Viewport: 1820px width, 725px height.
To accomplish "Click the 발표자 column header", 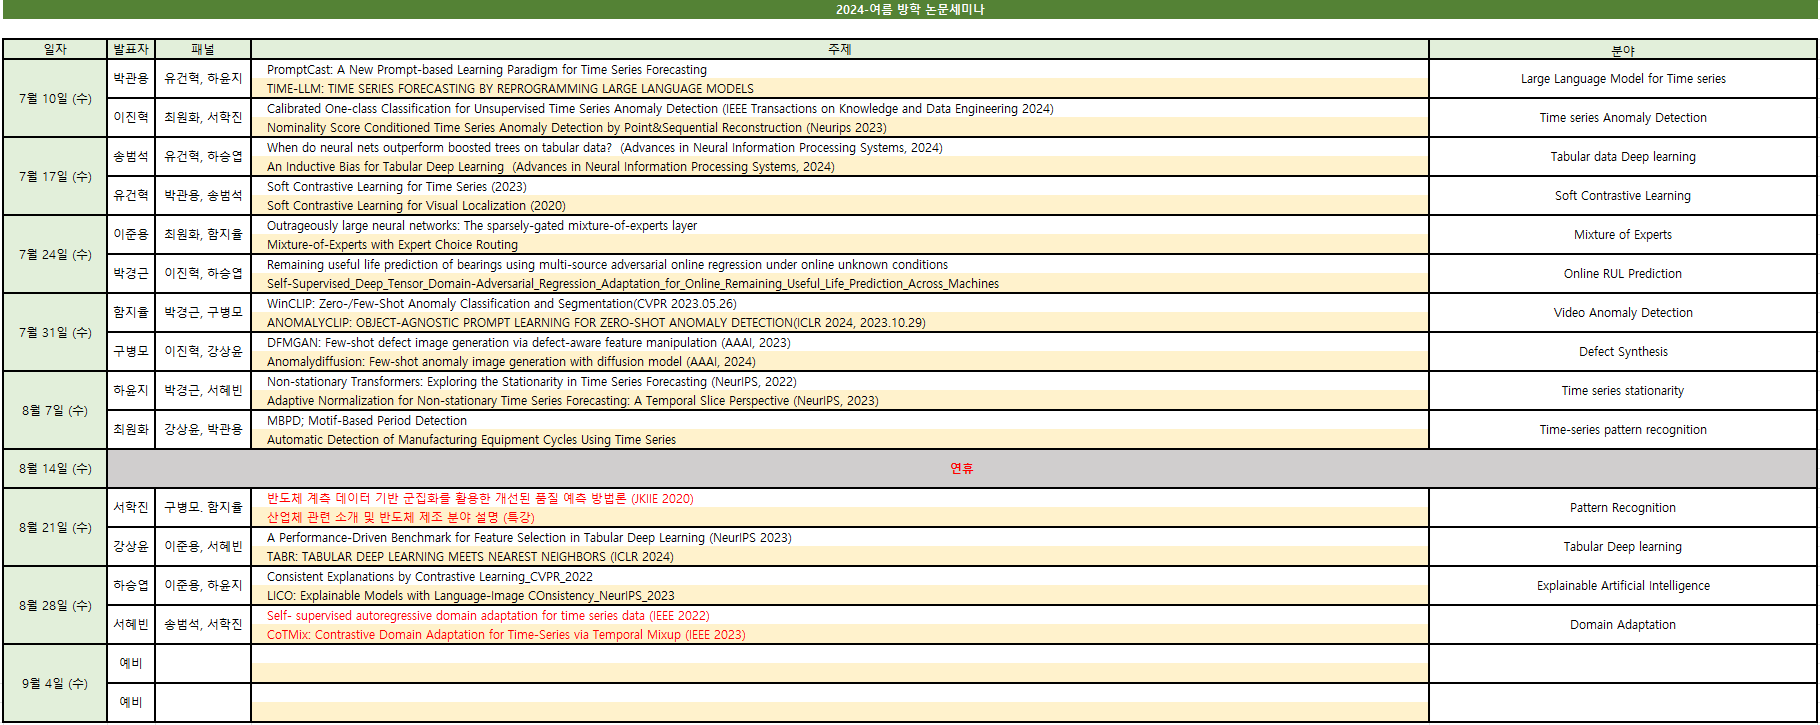I will point(131,49).
